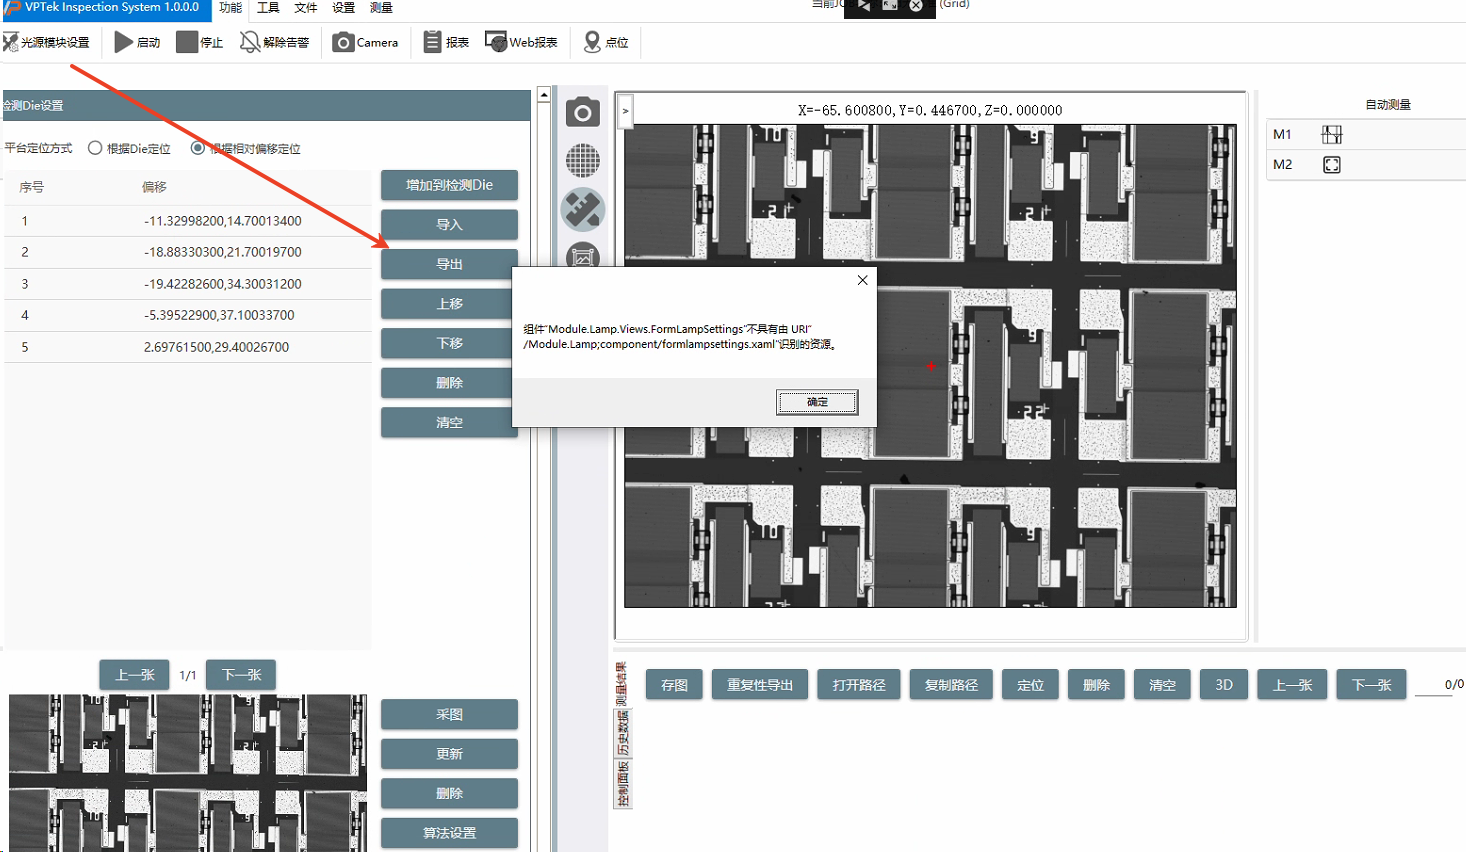1466x852 pixels.
Task: Select 根据相对偏移定位 radio button
Action: [x=198, y=148]
